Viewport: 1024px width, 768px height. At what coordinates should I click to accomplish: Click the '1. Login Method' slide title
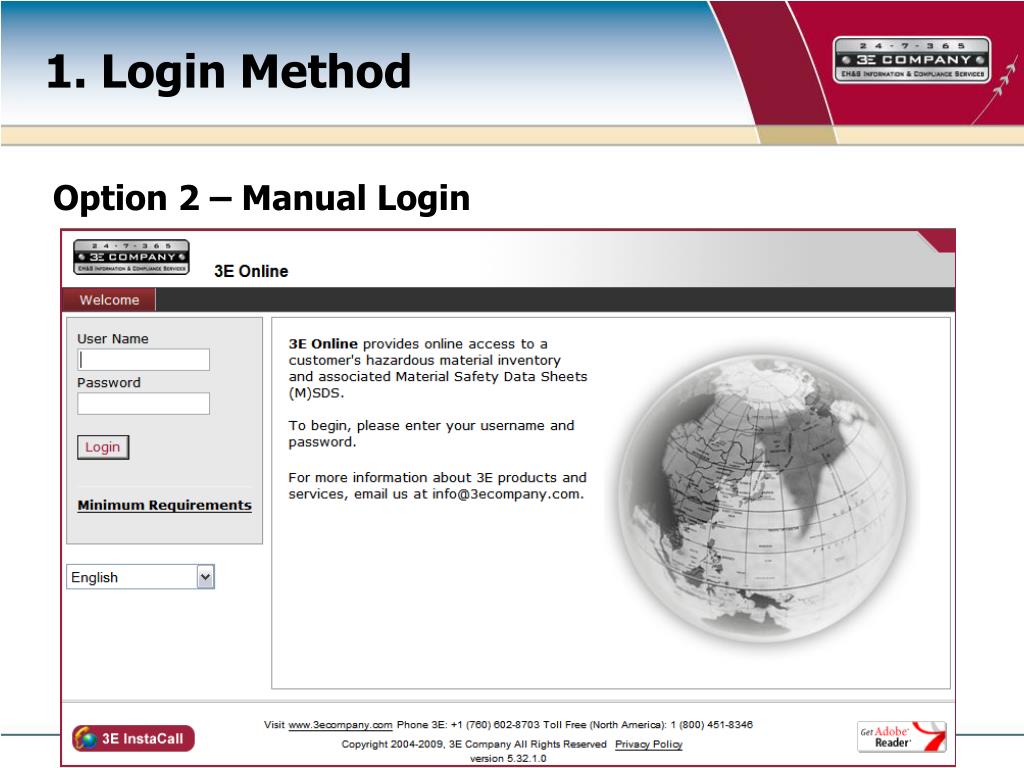[229, 71]
